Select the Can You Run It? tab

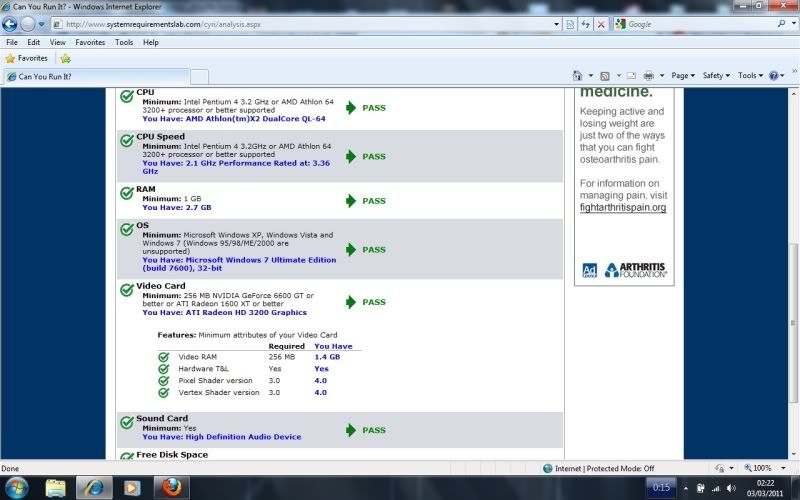97,77
